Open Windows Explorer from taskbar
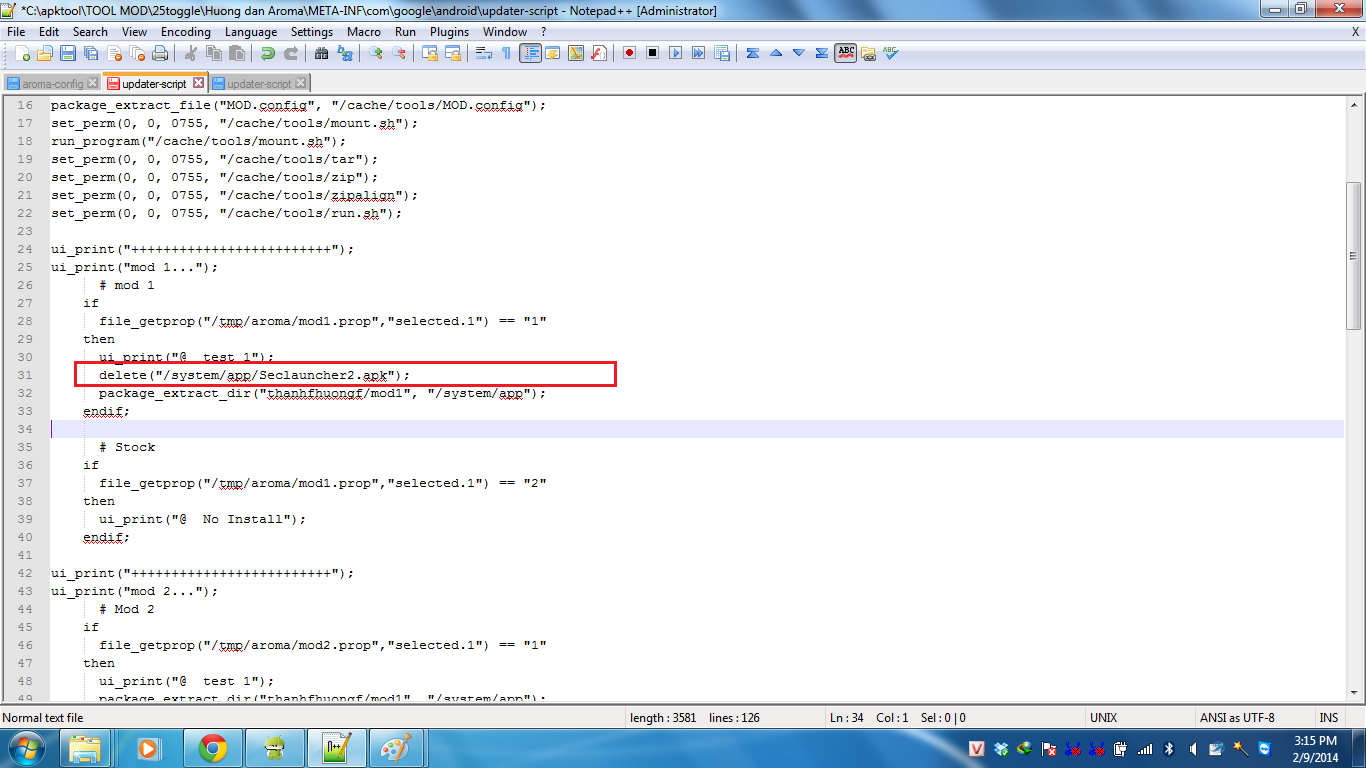Viewport: 1366px width, 768px height. pos(87,748)
